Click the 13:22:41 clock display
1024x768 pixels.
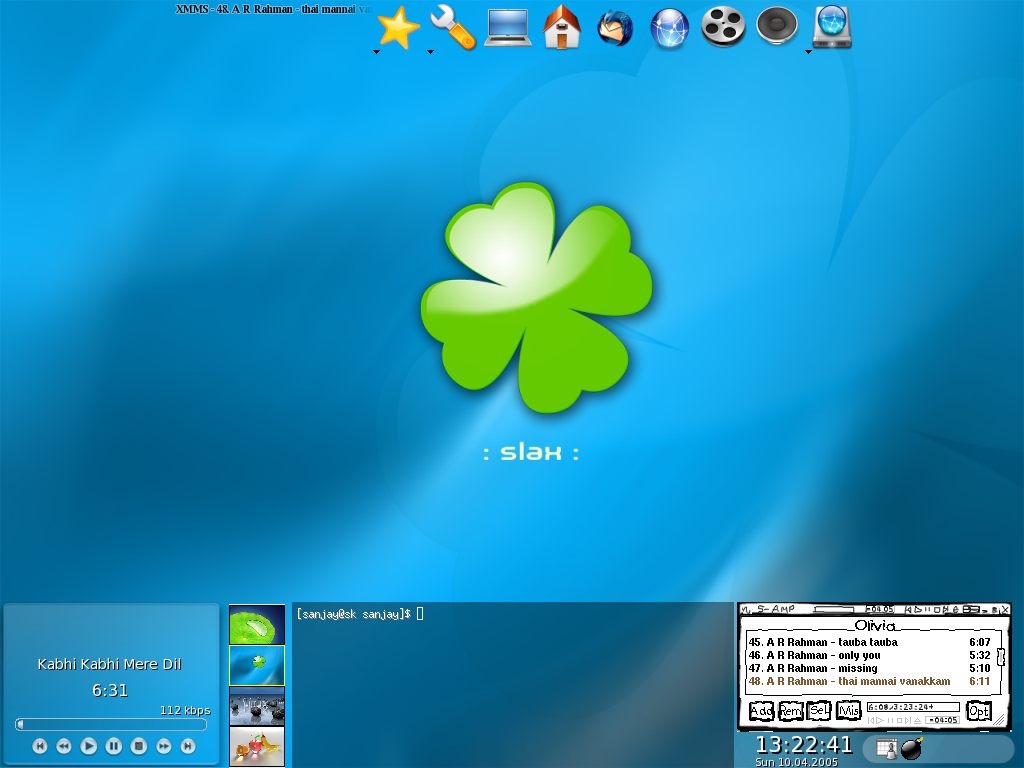(x=804, y=744)
